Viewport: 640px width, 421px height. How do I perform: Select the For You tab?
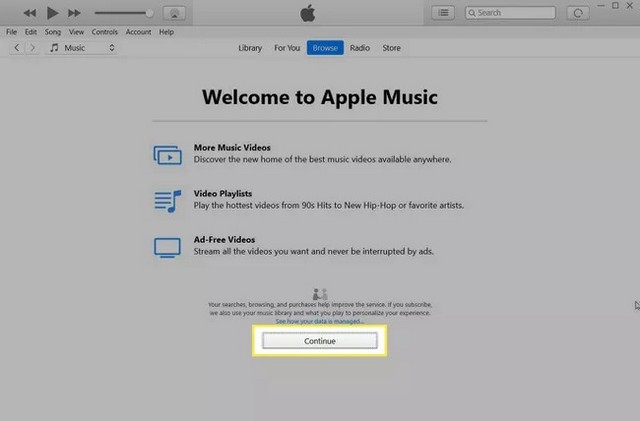click(287, 48)
